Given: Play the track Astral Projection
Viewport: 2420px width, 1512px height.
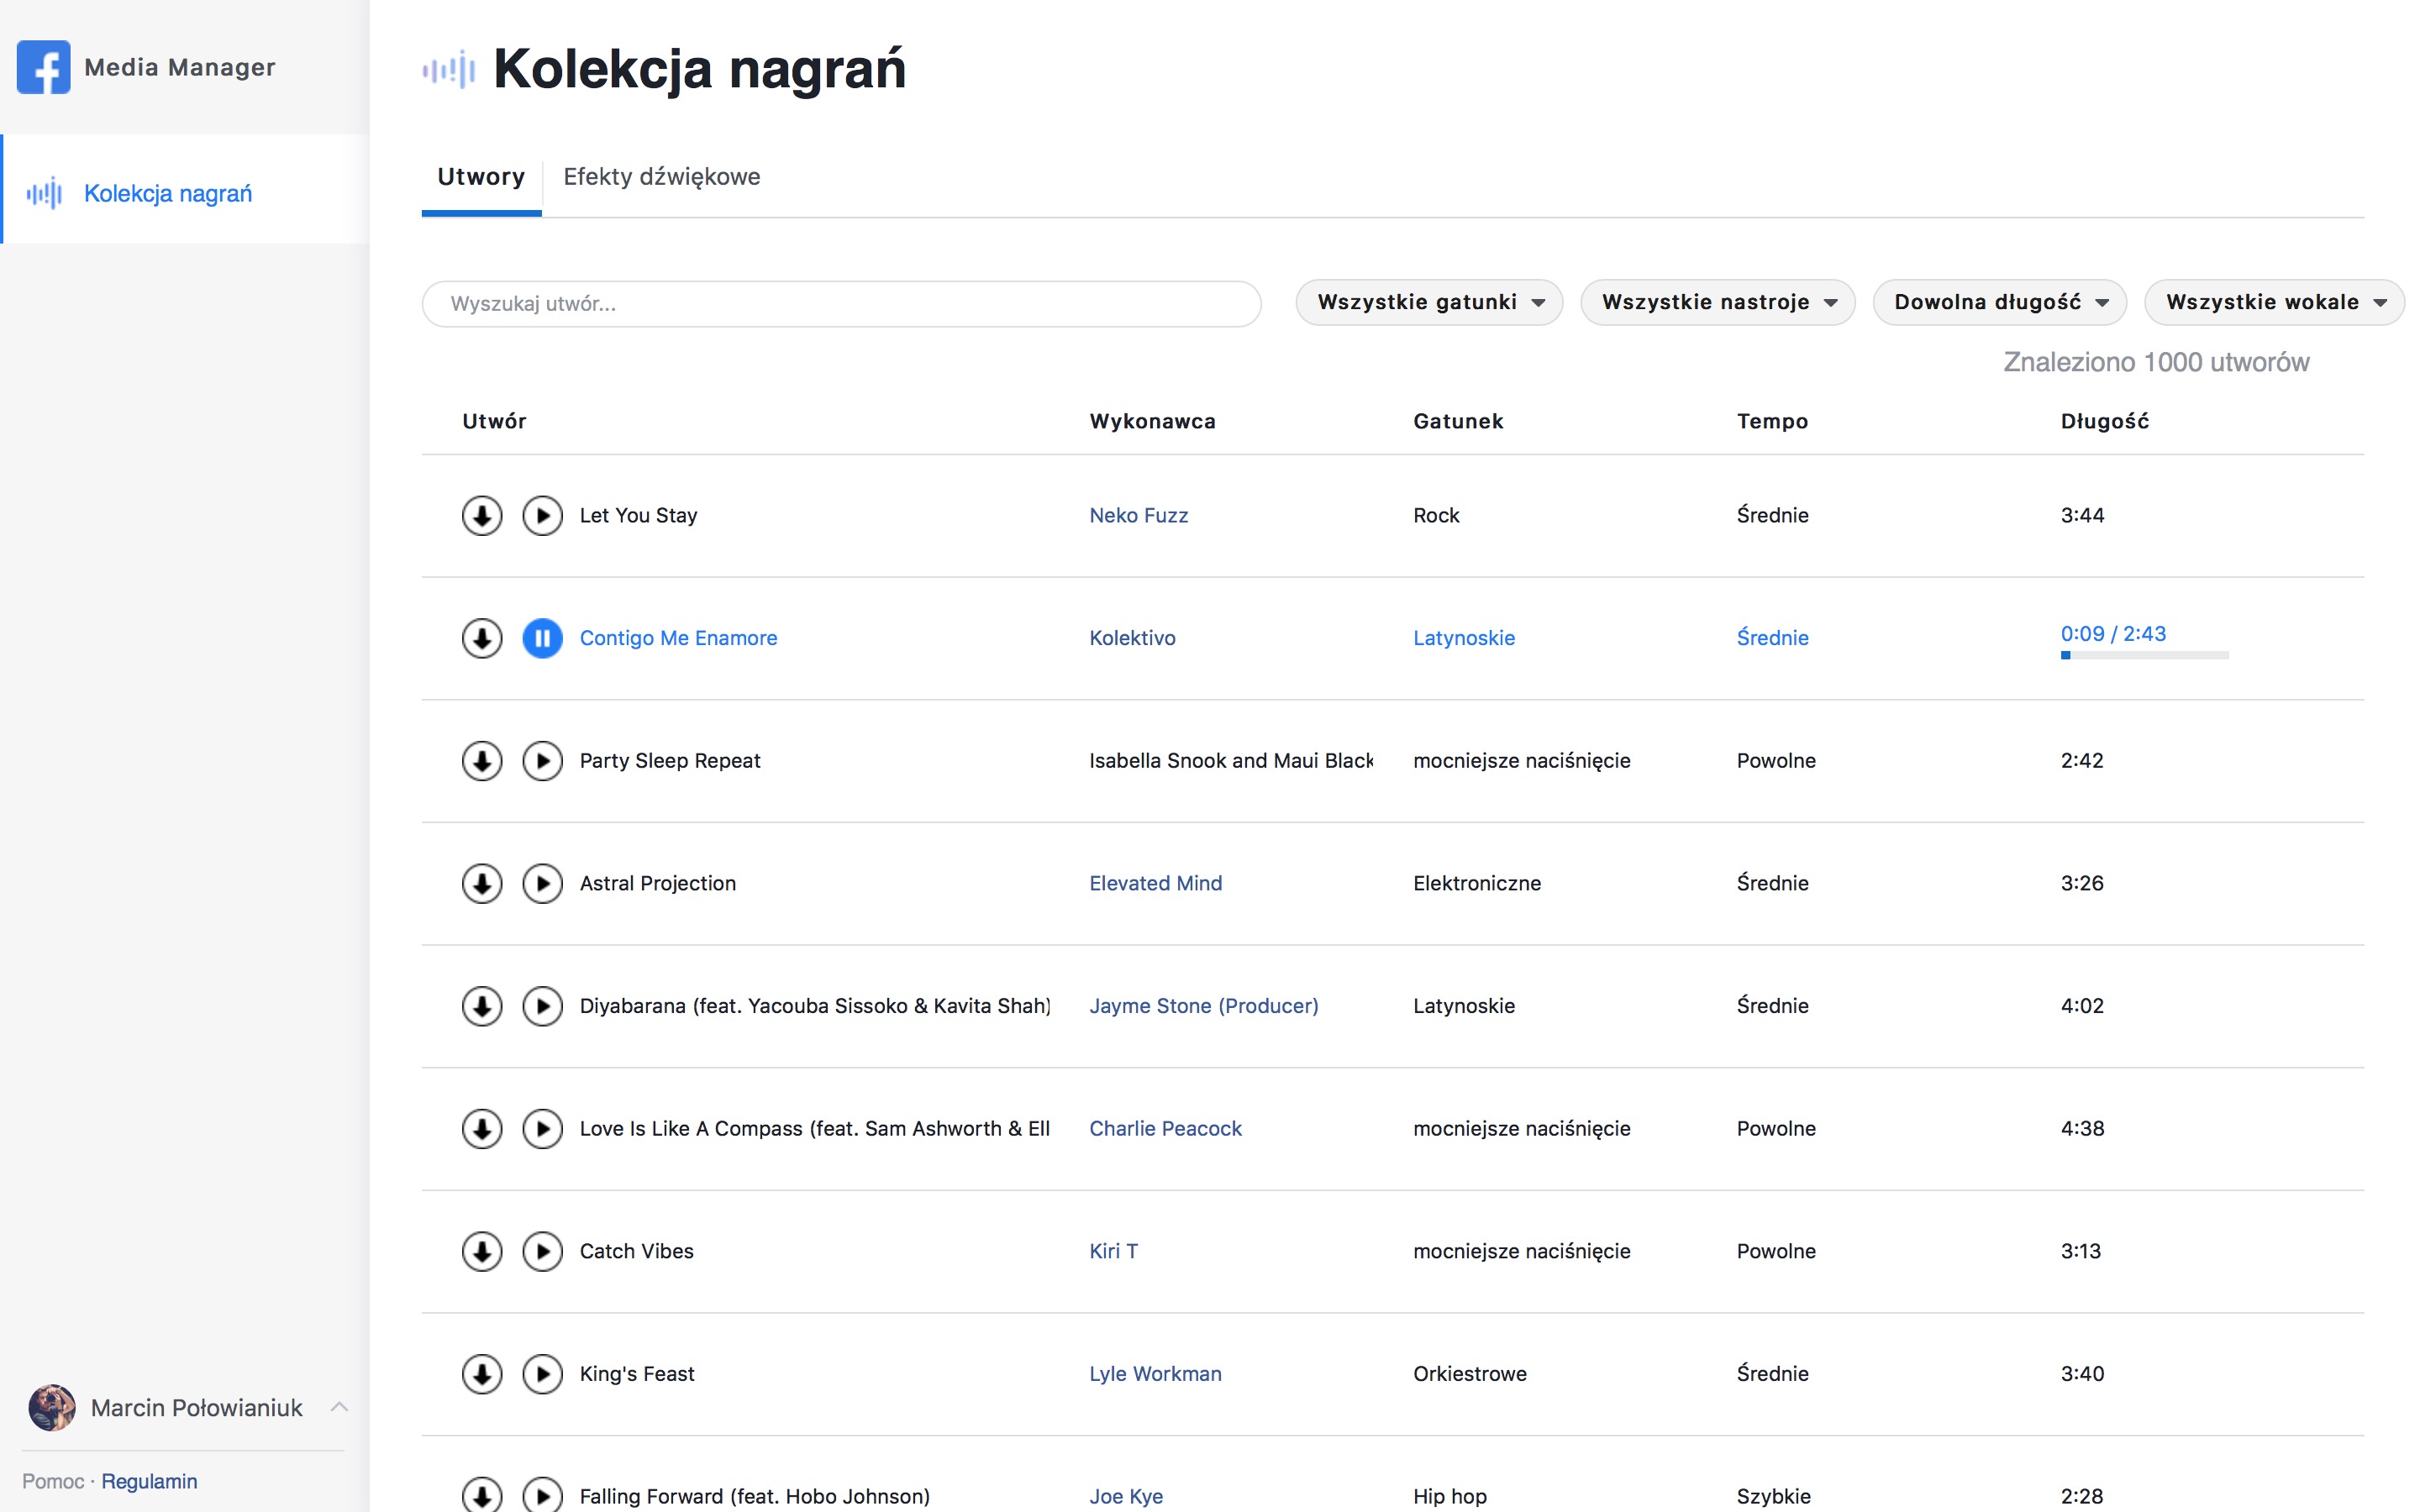Looking at the screenshot, I should point(543,883).
